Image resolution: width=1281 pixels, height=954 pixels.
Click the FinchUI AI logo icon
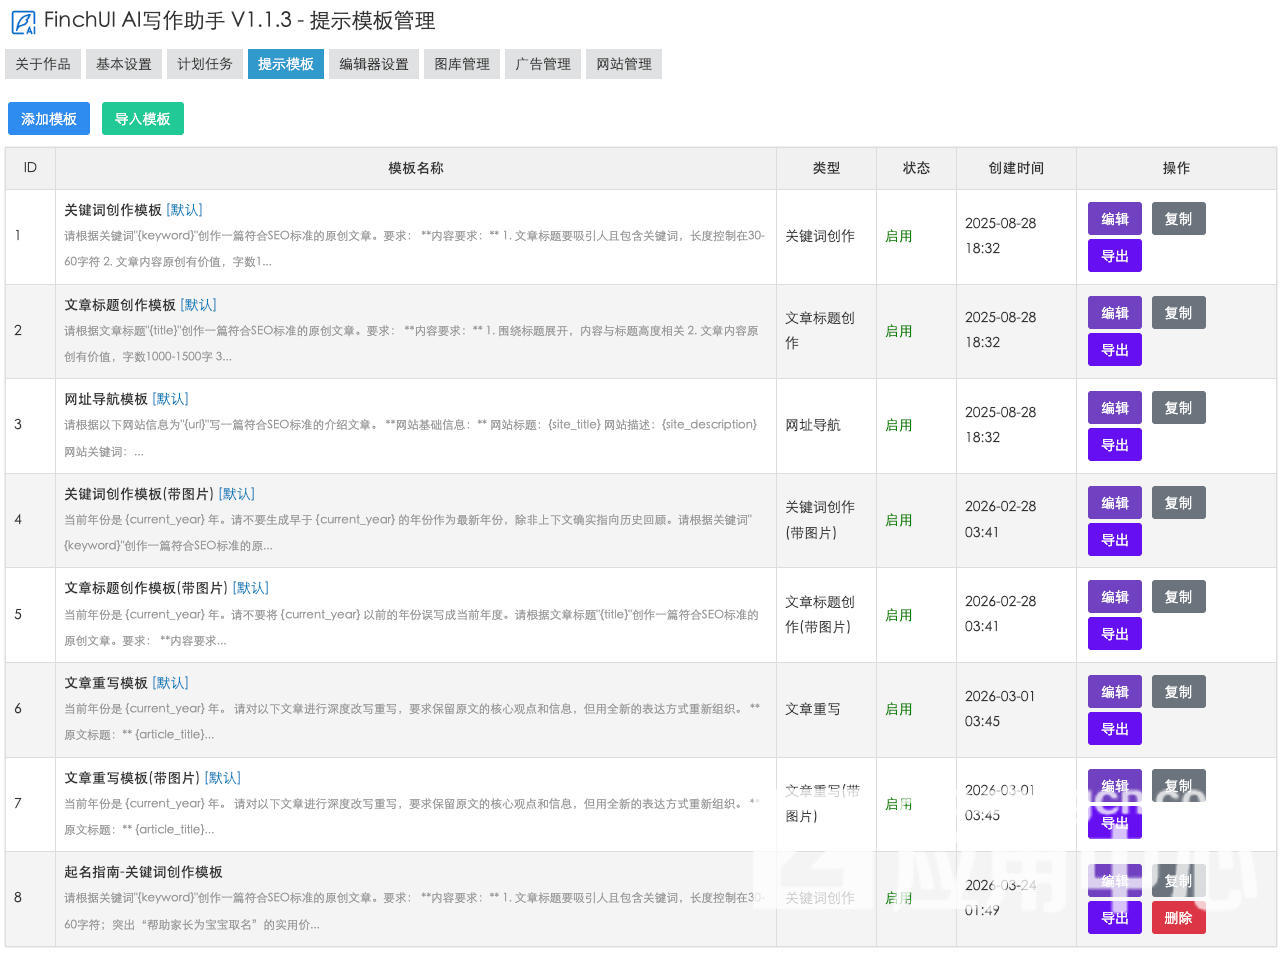(x=23, y=22)
